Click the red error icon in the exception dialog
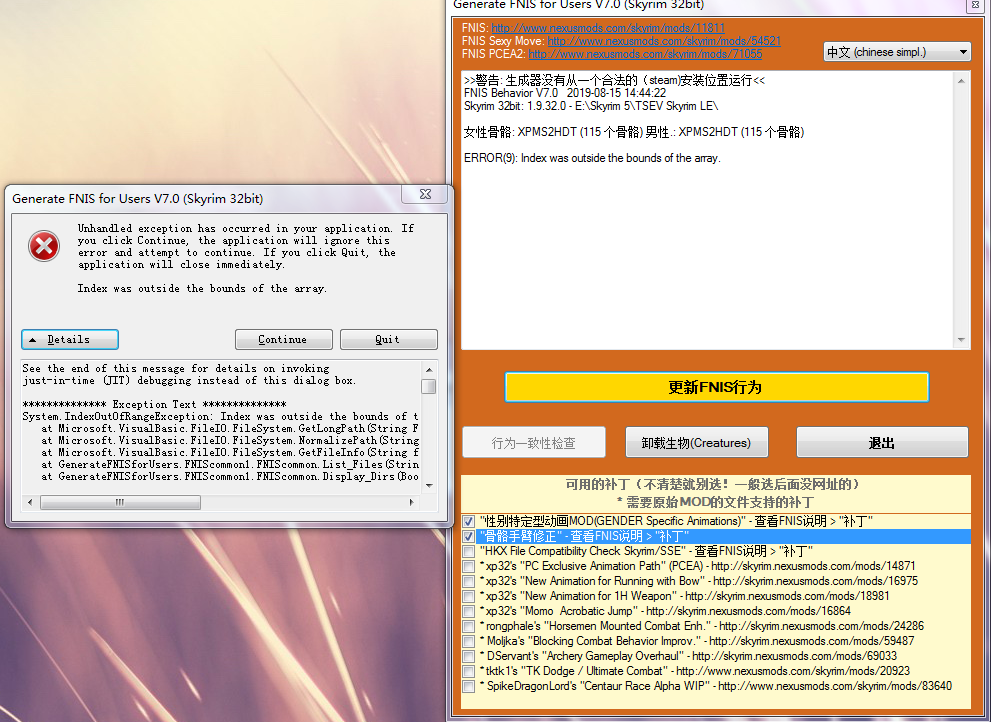The height and width of the screenshot is (722, 991). point(44,246)
